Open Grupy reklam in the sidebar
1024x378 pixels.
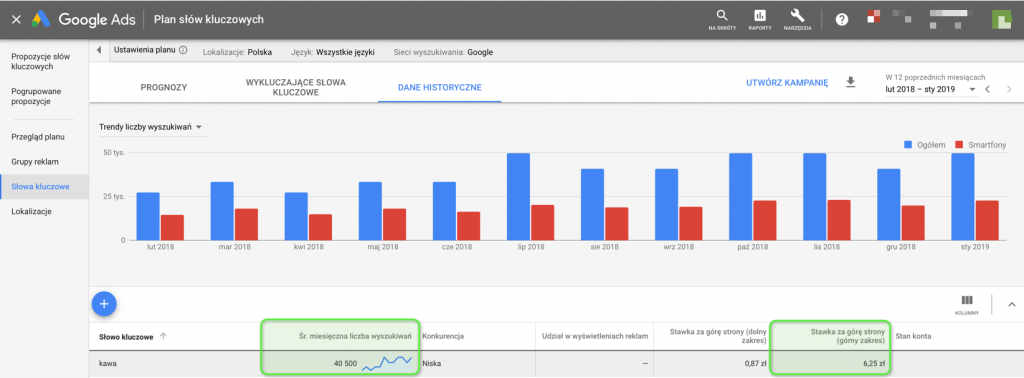[35, 161]
